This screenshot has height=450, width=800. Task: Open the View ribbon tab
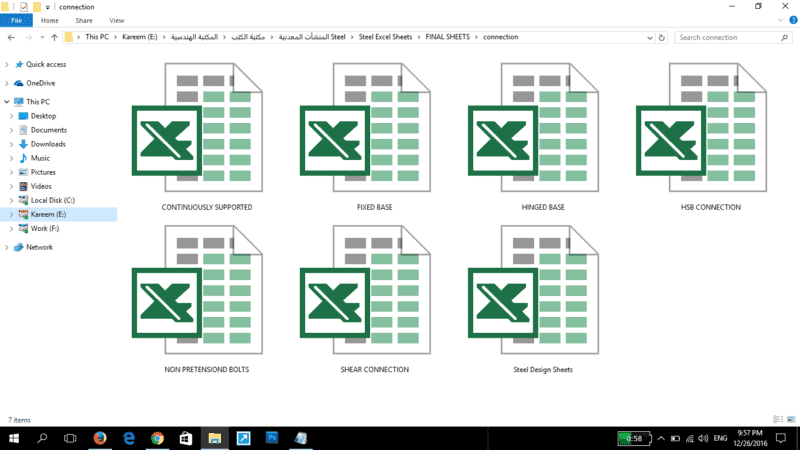pyautogui.click(x=116, y=20)
